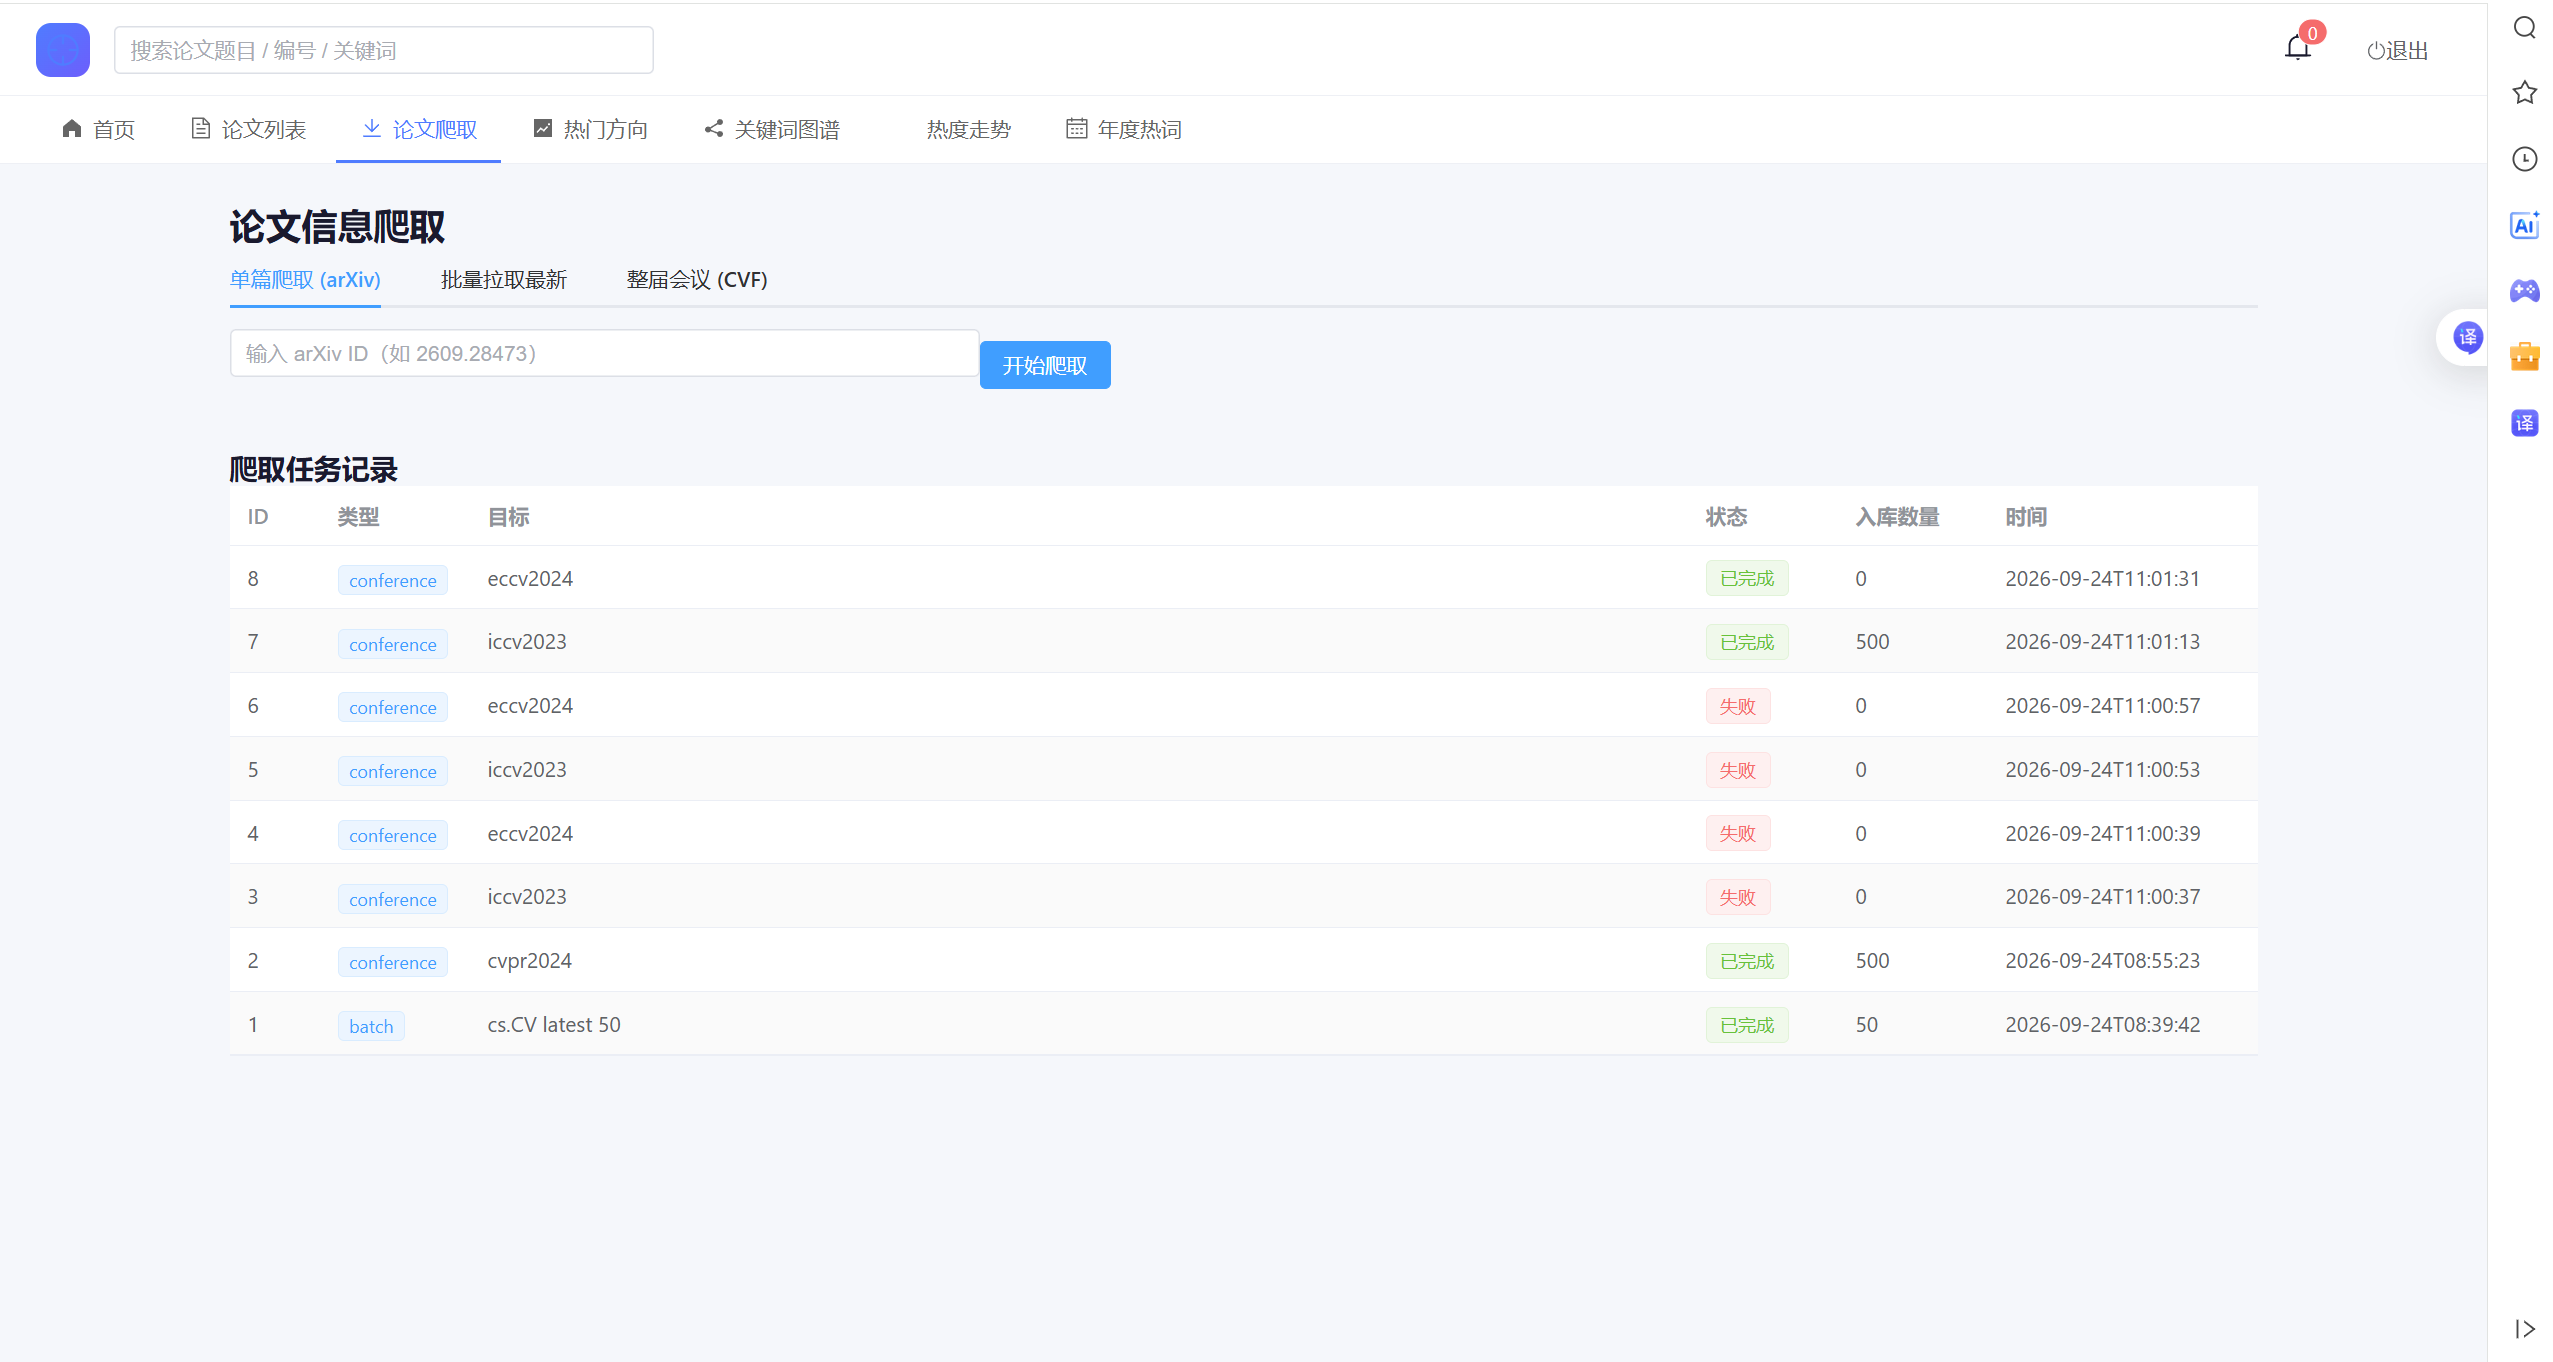Click the cs.CV latest 50 target cell

tap(554, 1024)
